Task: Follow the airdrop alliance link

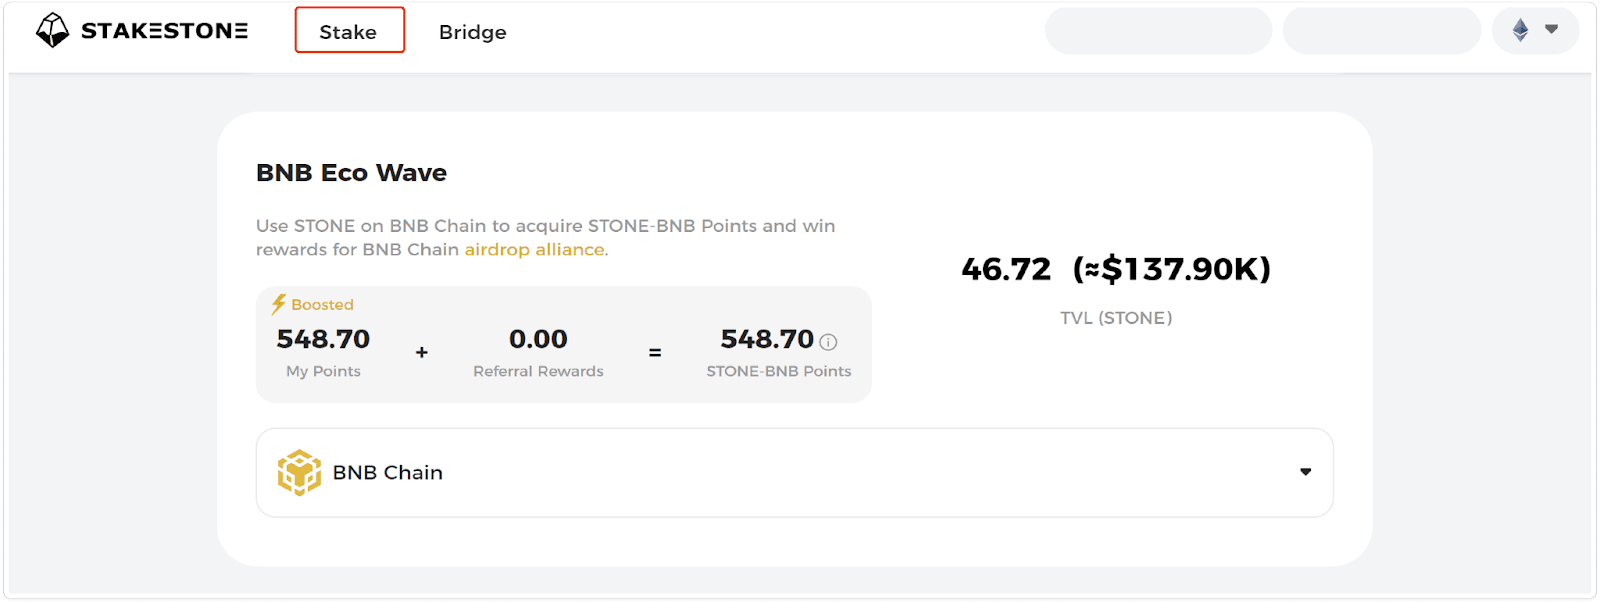Action: tap(534, 249)
